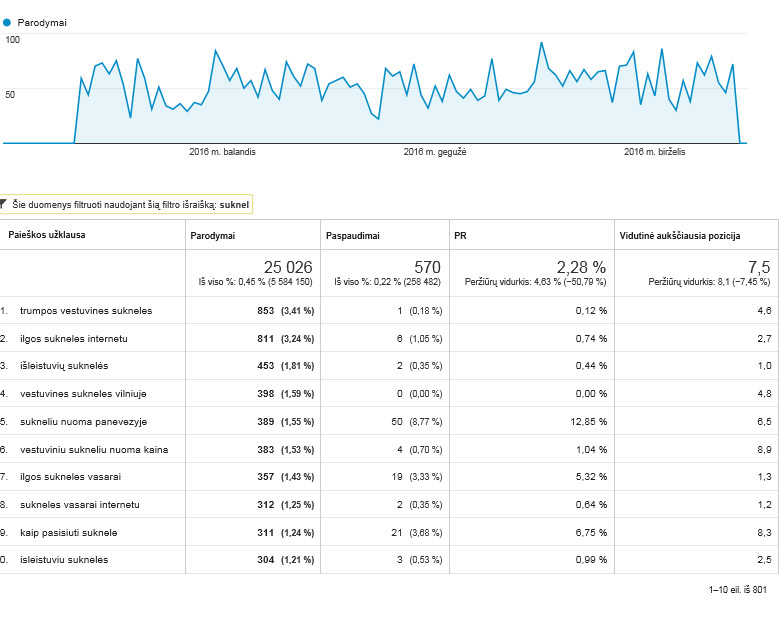Select query sukneles vasarai internetu

click(x=79, y=504)
